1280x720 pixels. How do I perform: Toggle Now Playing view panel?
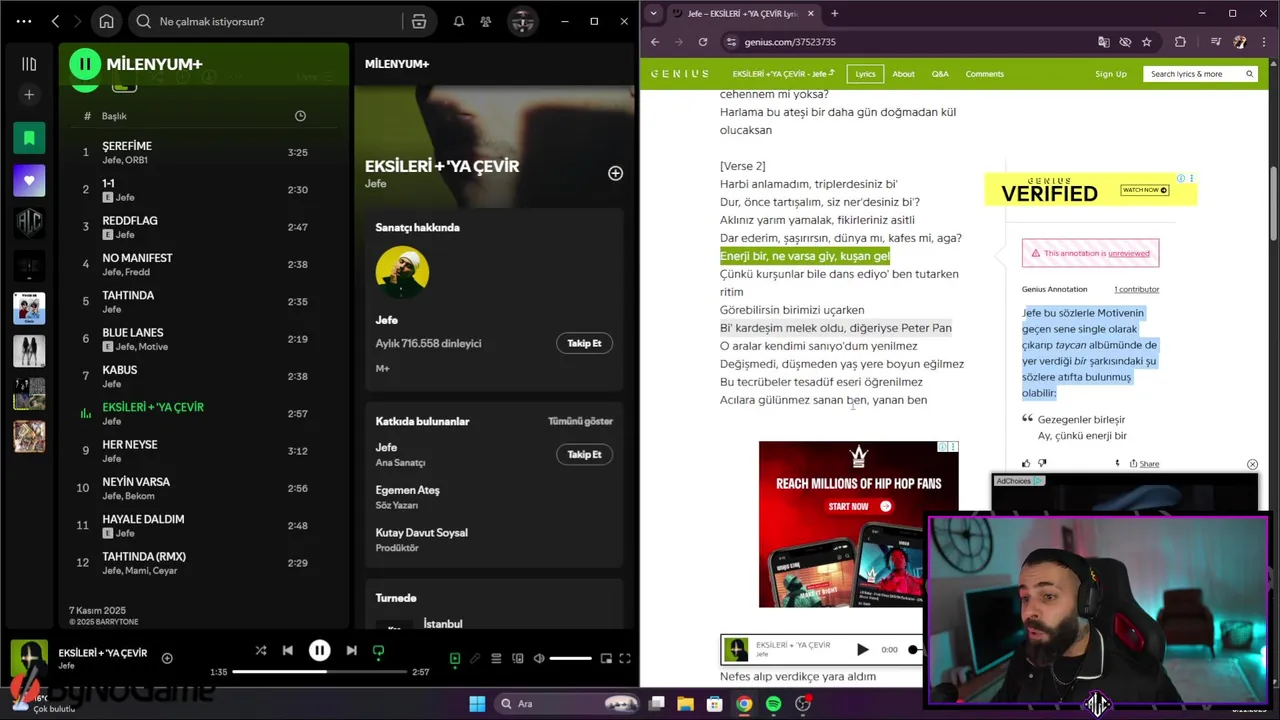[455, 658]
